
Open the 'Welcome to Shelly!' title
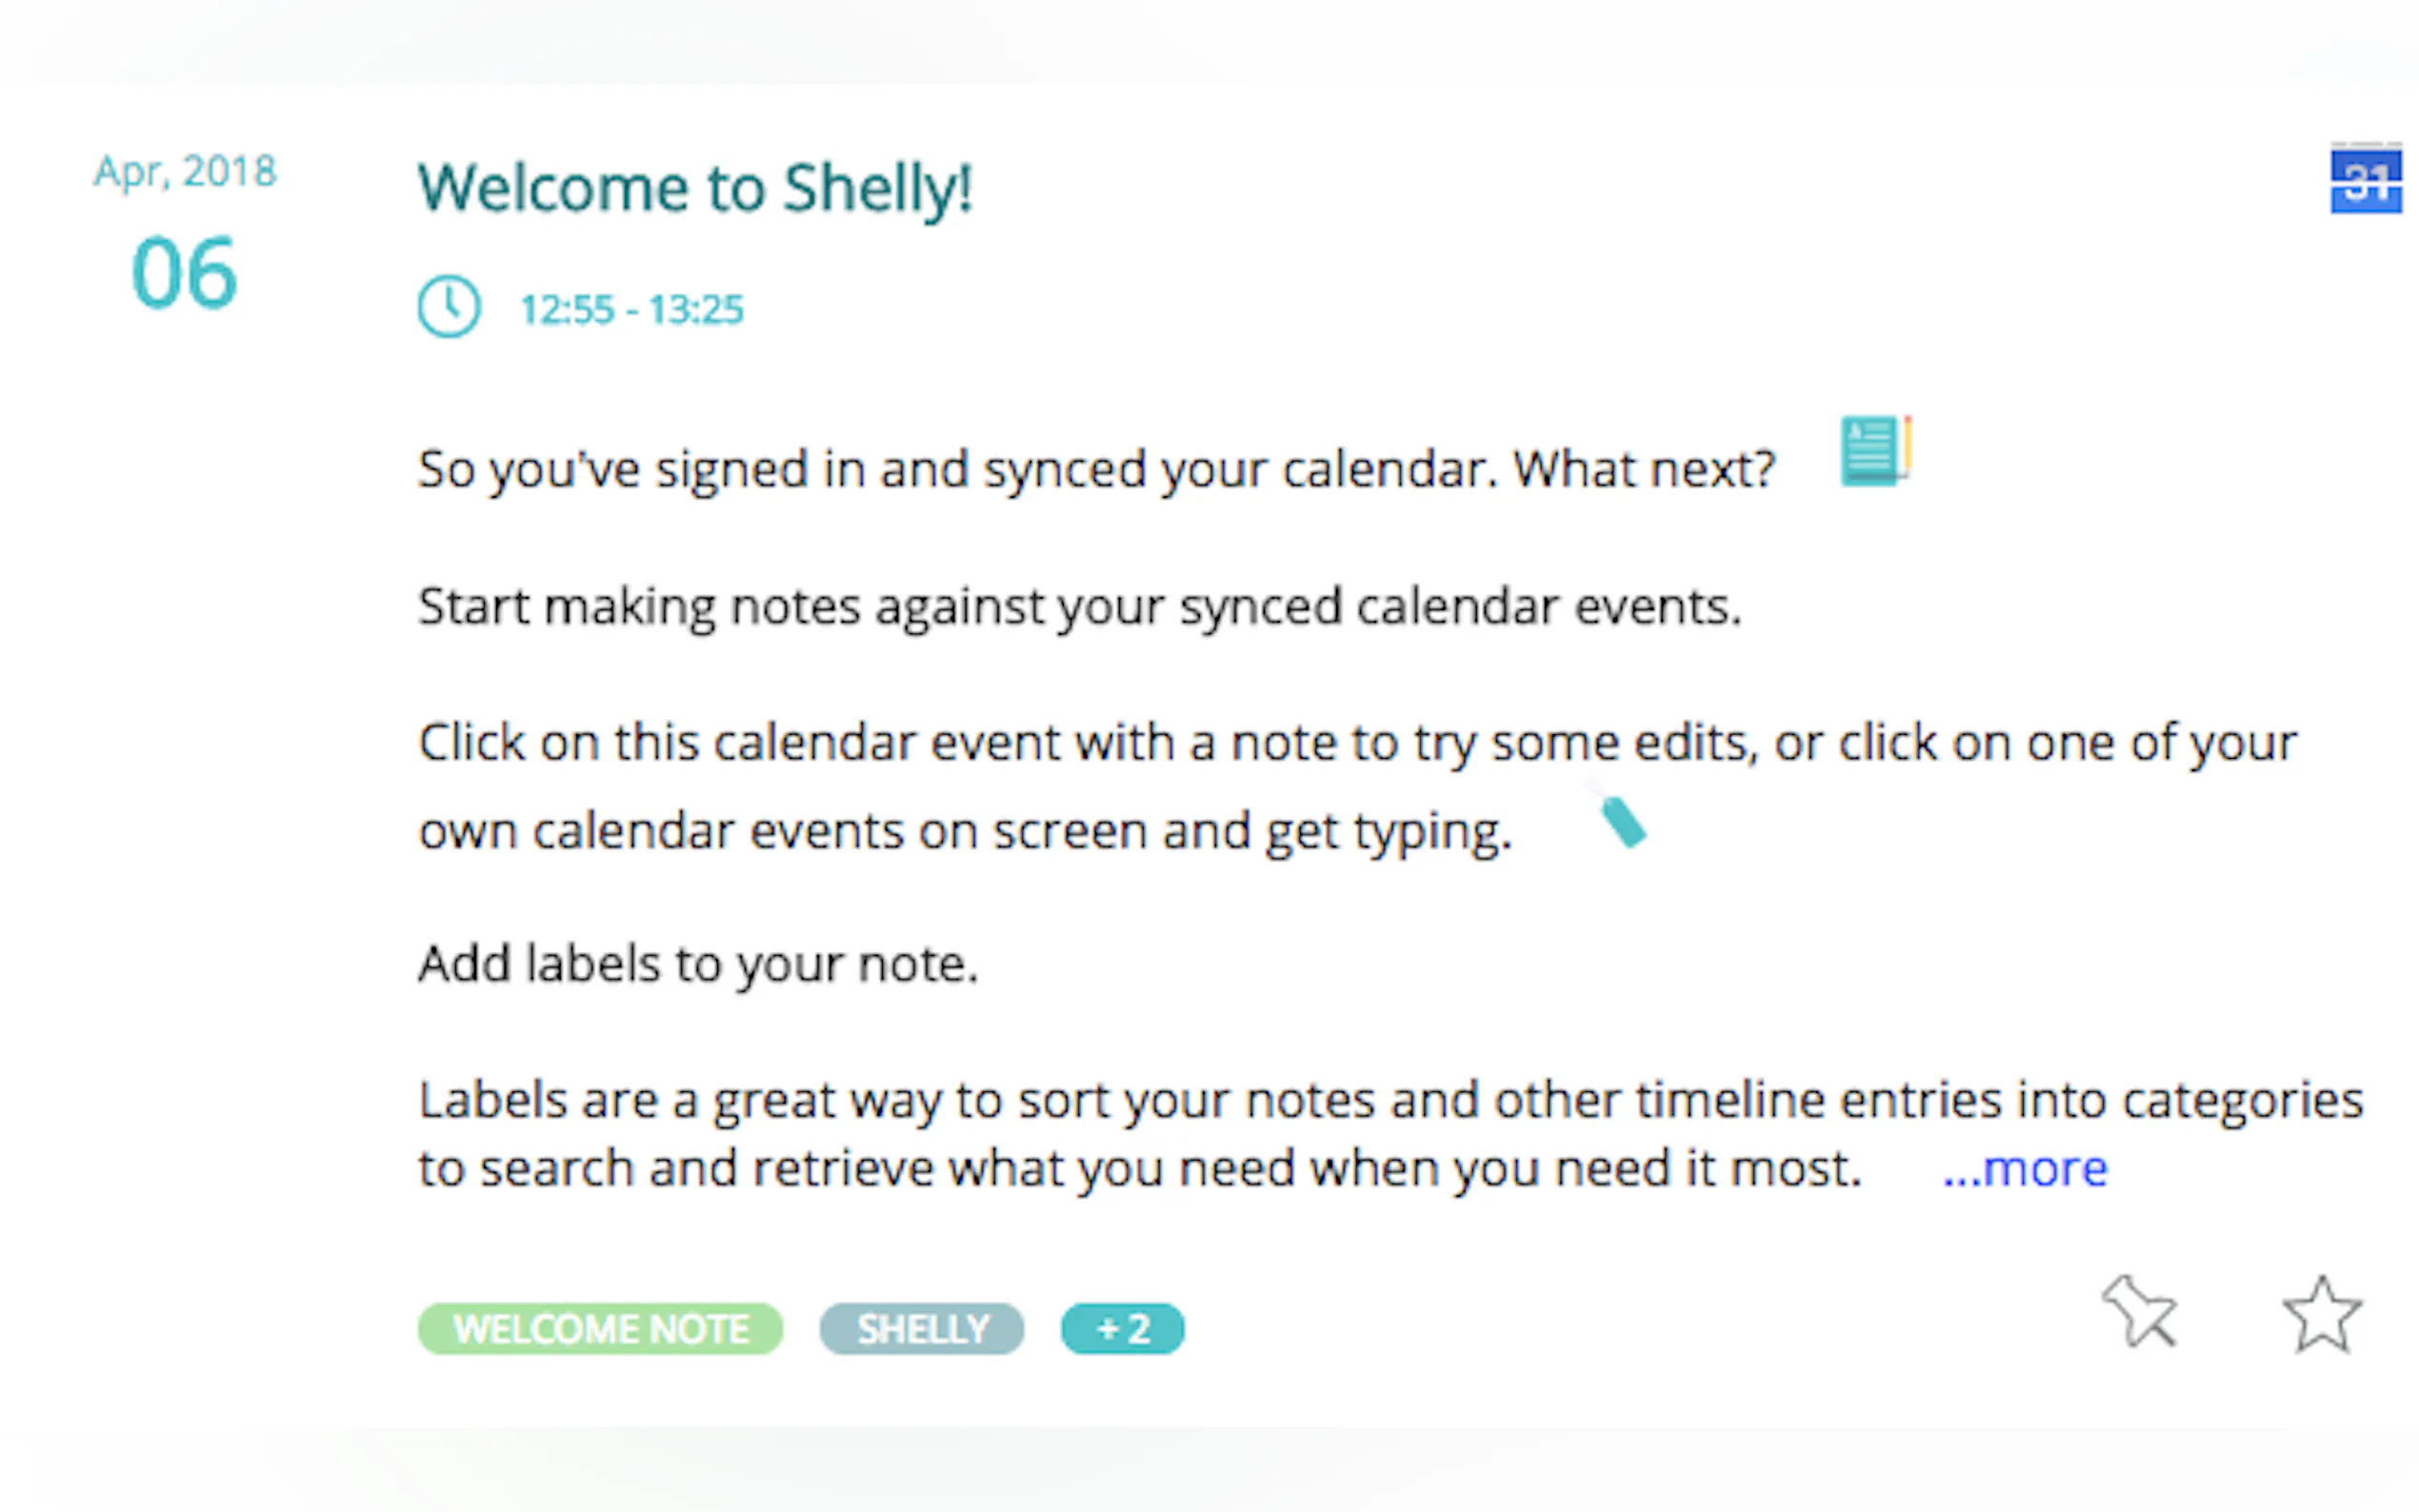coord(695,188)
